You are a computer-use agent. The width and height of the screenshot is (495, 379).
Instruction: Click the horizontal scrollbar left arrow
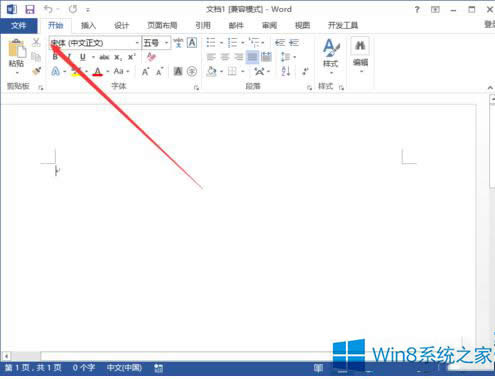point(6,356)
